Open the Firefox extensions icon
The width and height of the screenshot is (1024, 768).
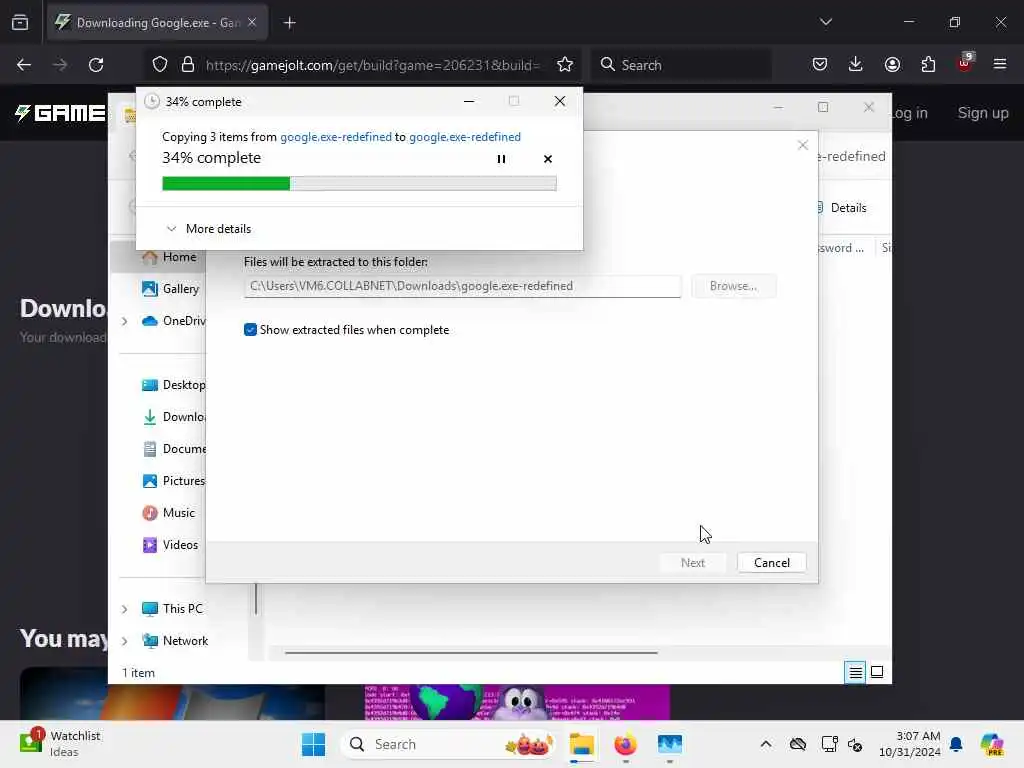click(x=928, y=65)
